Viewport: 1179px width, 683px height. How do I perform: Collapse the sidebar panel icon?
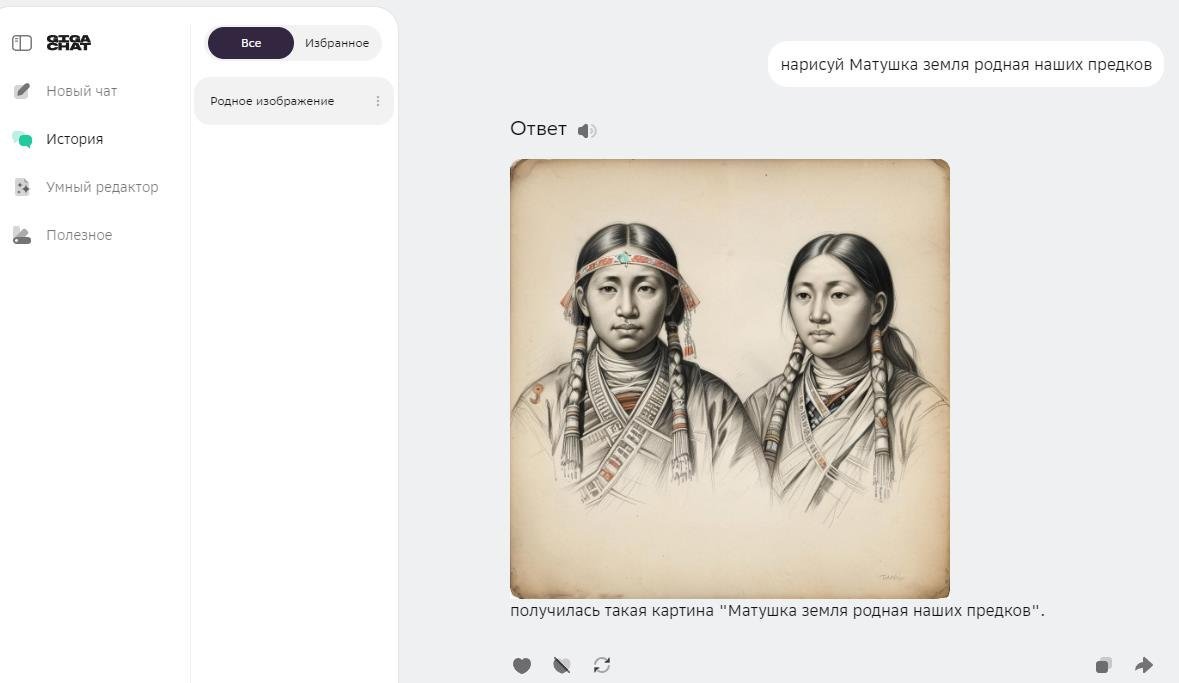(22, 43)
